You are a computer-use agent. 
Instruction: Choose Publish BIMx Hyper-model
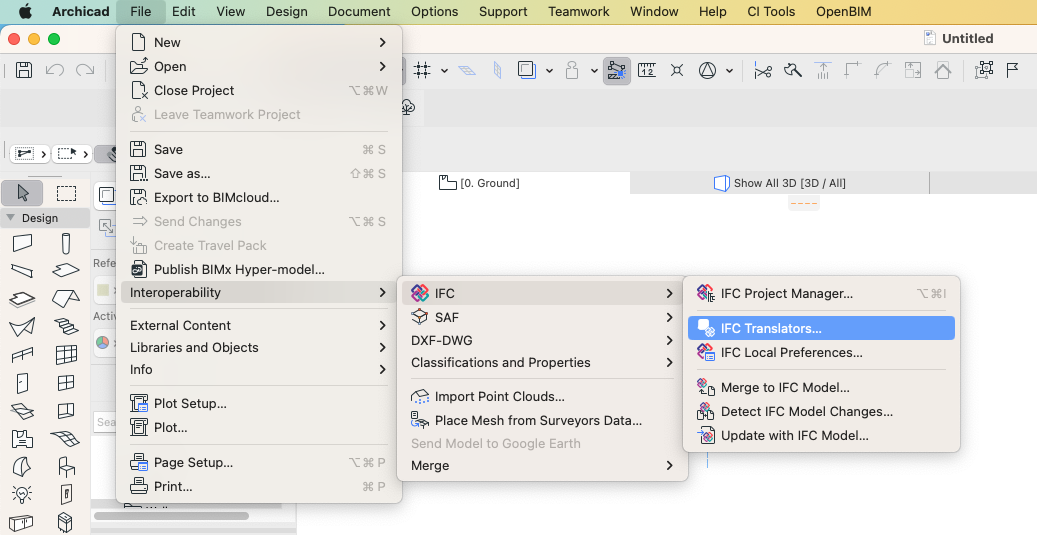coord(259,269)
